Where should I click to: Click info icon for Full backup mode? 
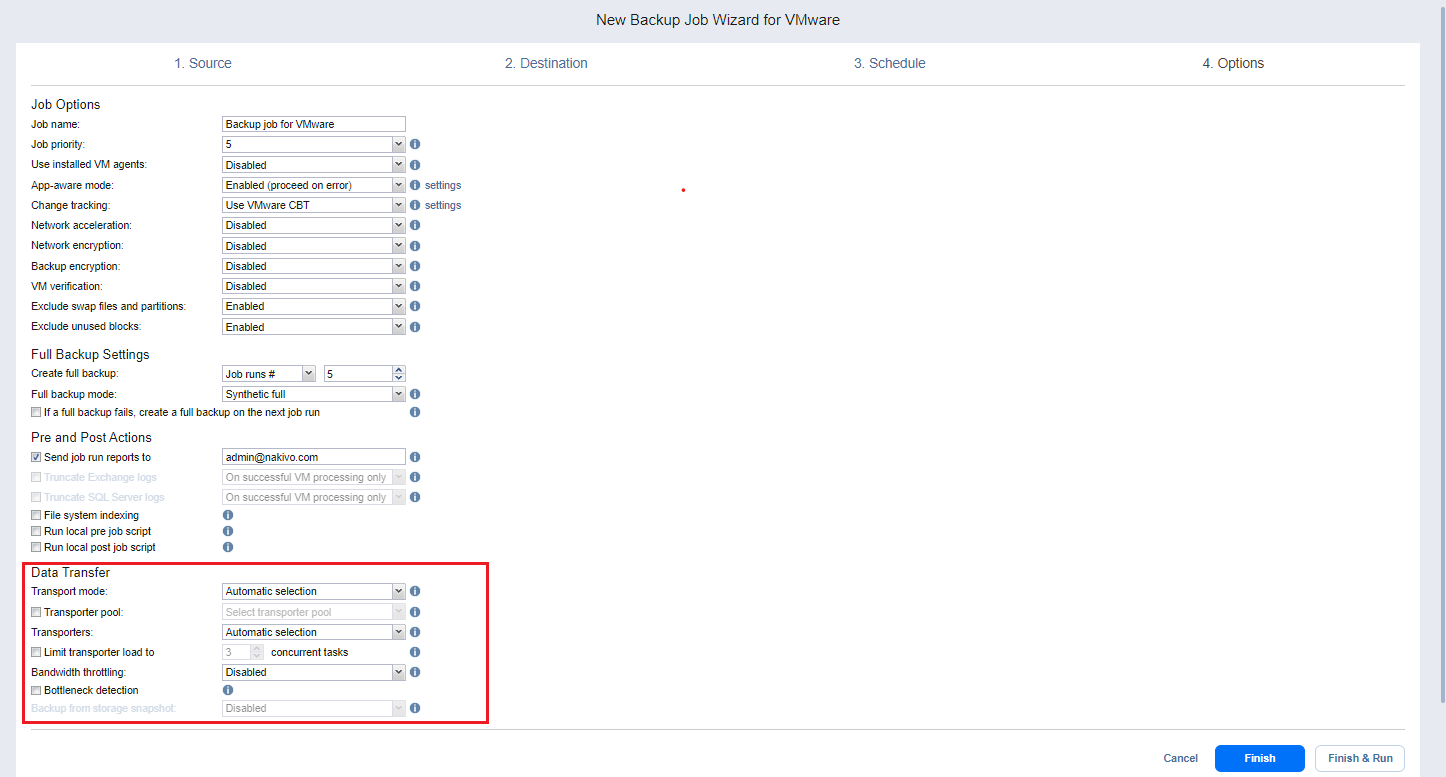415,394
